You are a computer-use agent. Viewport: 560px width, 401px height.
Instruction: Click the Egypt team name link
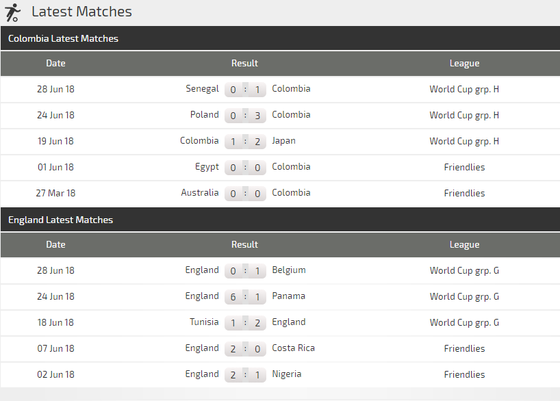point(207,167)
